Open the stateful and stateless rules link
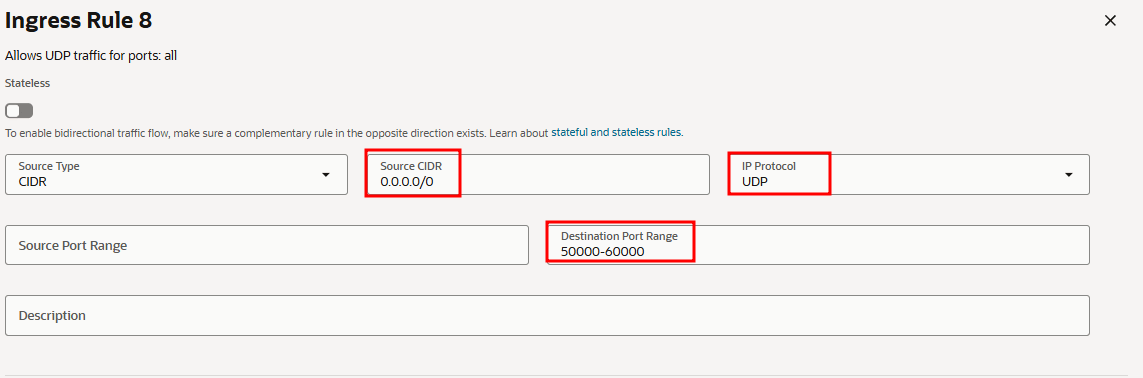This screenshot has width=1143, height=378. coord(617,133)
